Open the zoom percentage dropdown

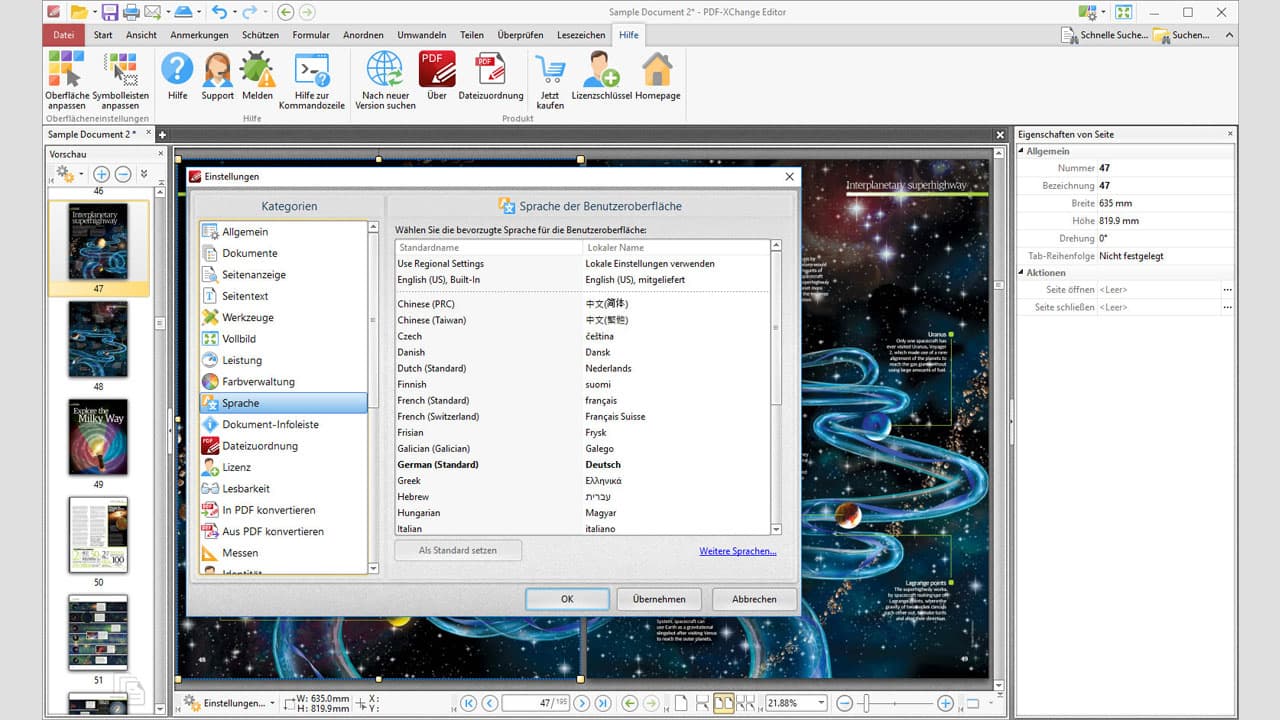(820, 702)
